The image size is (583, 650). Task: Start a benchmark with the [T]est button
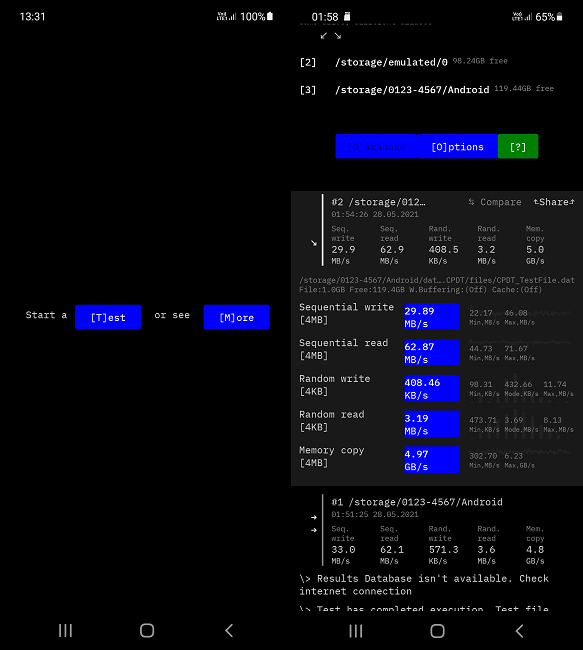tap(108, 317)
